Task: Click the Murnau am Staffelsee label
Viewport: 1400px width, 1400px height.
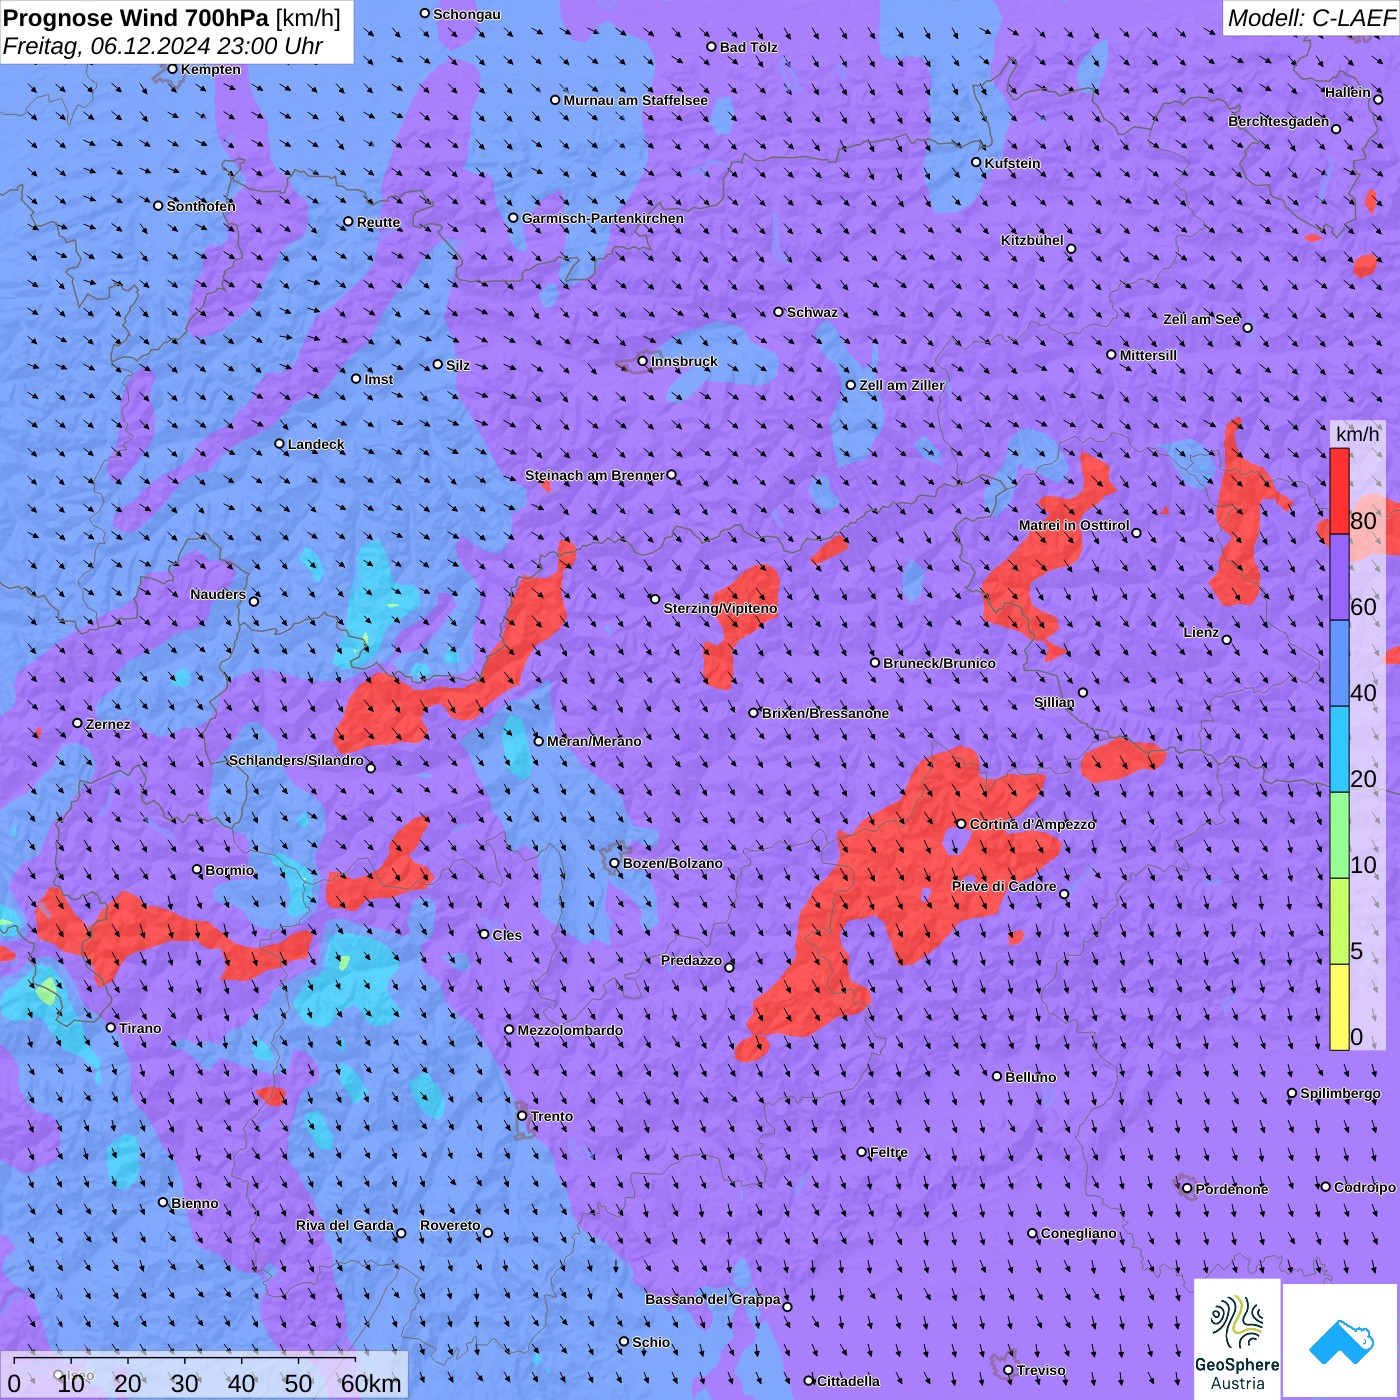Action: point(635,100)
